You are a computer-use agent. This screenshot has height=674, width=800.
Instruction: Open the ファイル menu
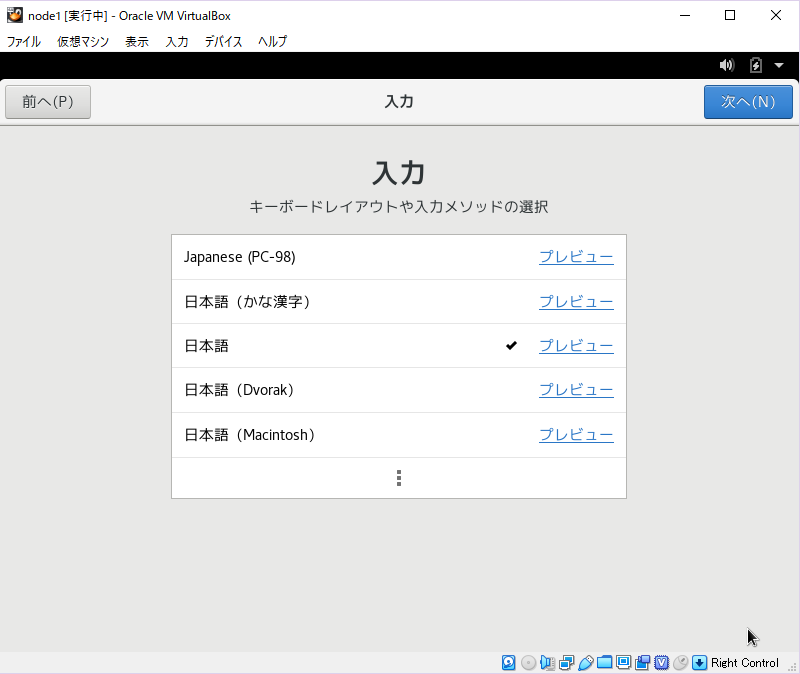pyautogui.click(x=23, y=41)
